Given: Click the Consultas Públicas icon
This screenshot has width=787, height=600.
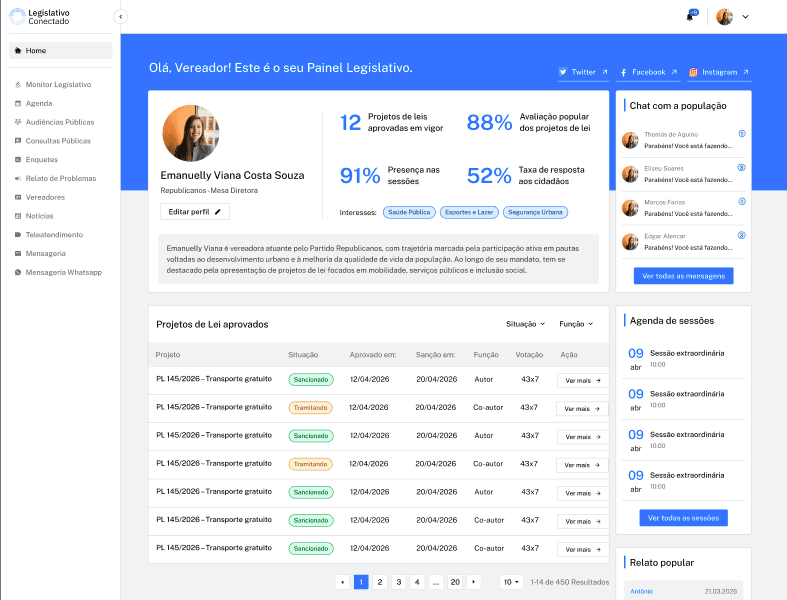Looking at the screenshot, I should 18,141.
